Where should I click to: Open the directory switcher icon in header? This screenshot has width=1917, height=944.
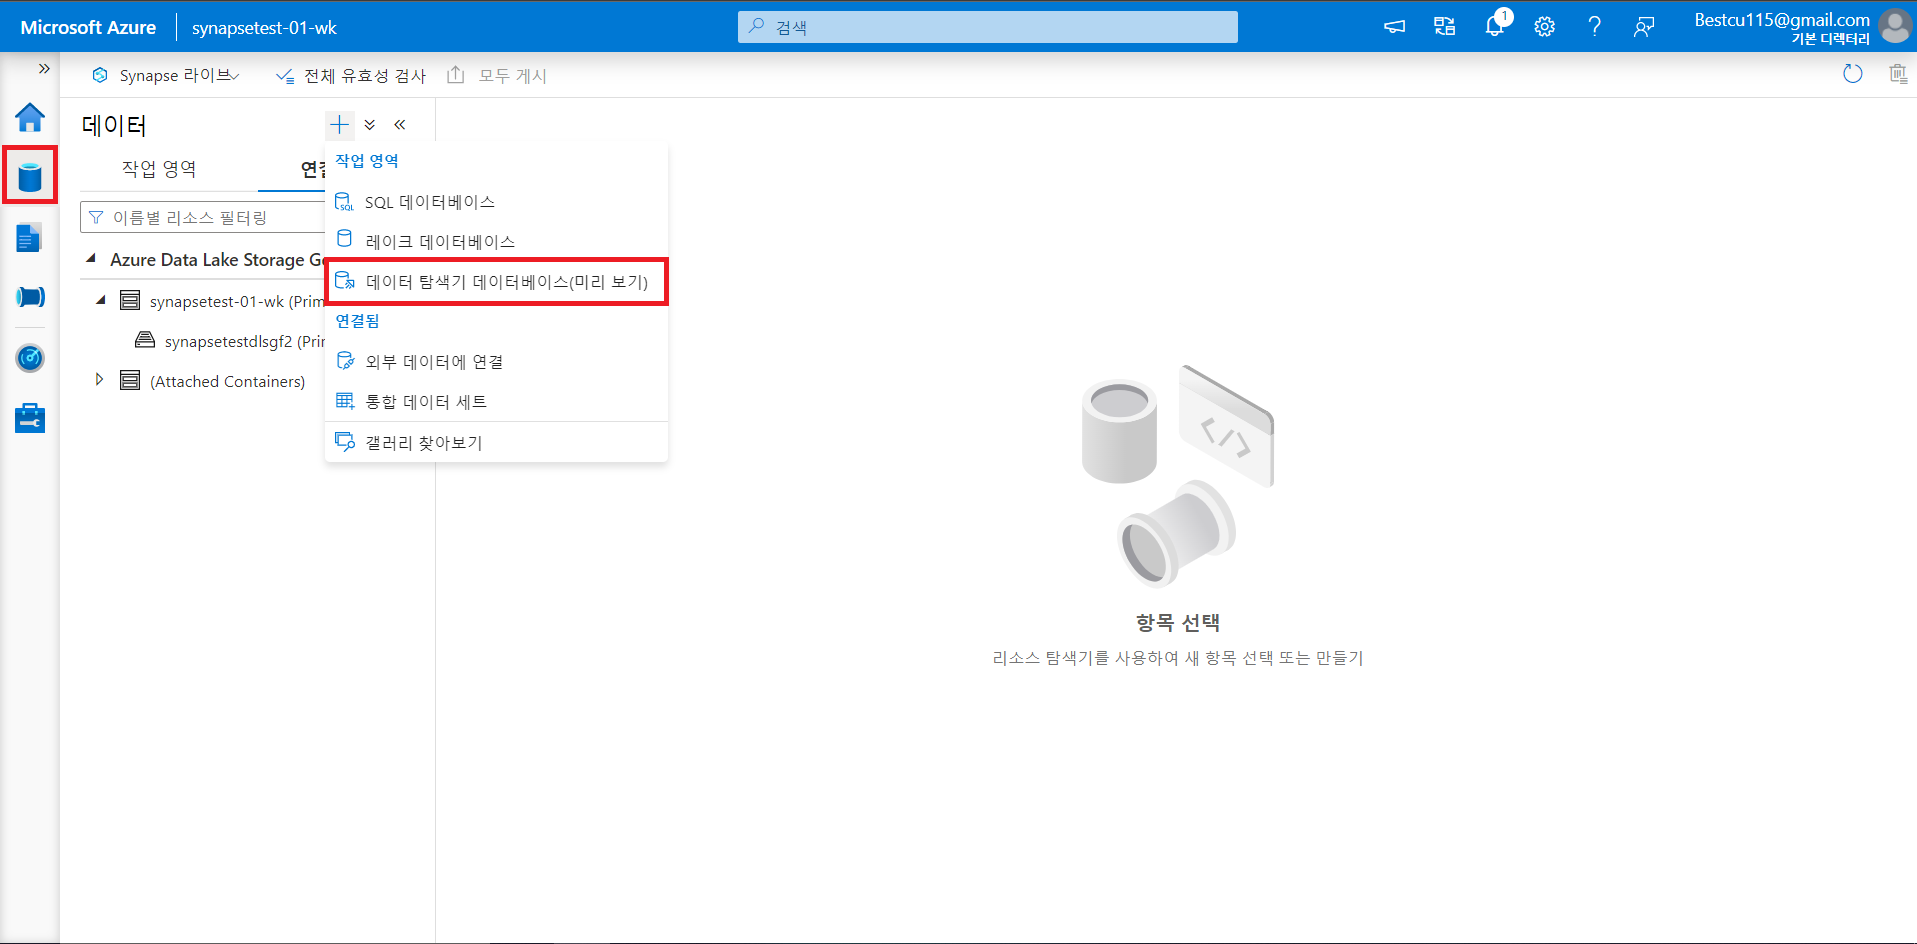pos(1444,27)
